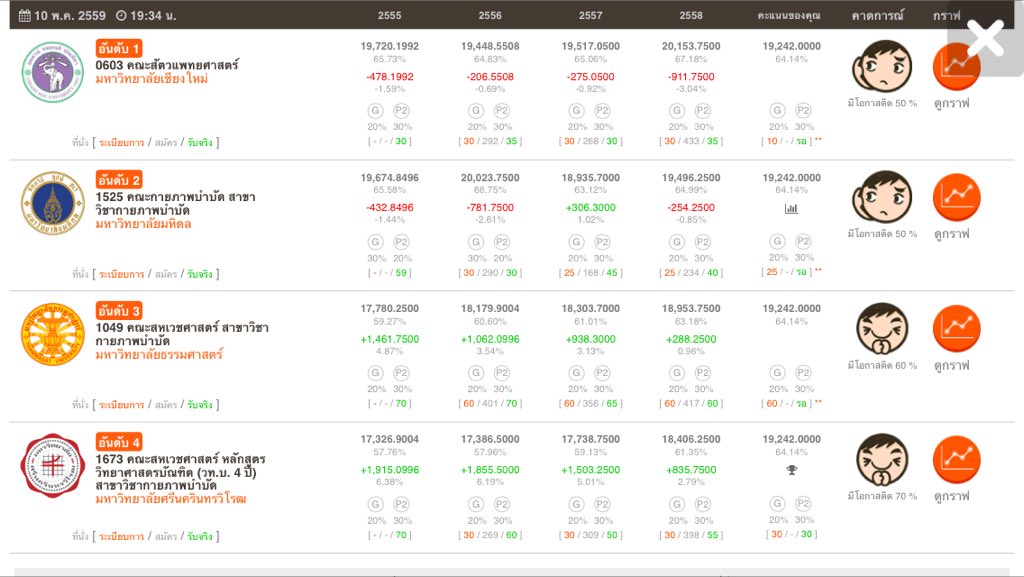Viewport: 1024px width, 577px height.
Task: Click มีโอกาสติด 70 % text
Action: pos(882,496)
